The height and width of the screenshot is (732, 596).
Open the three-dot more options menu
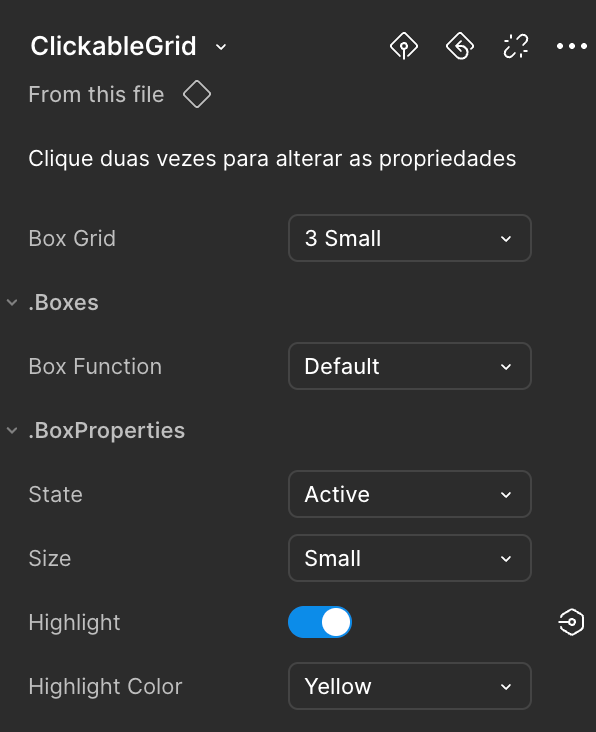[572, 46]
